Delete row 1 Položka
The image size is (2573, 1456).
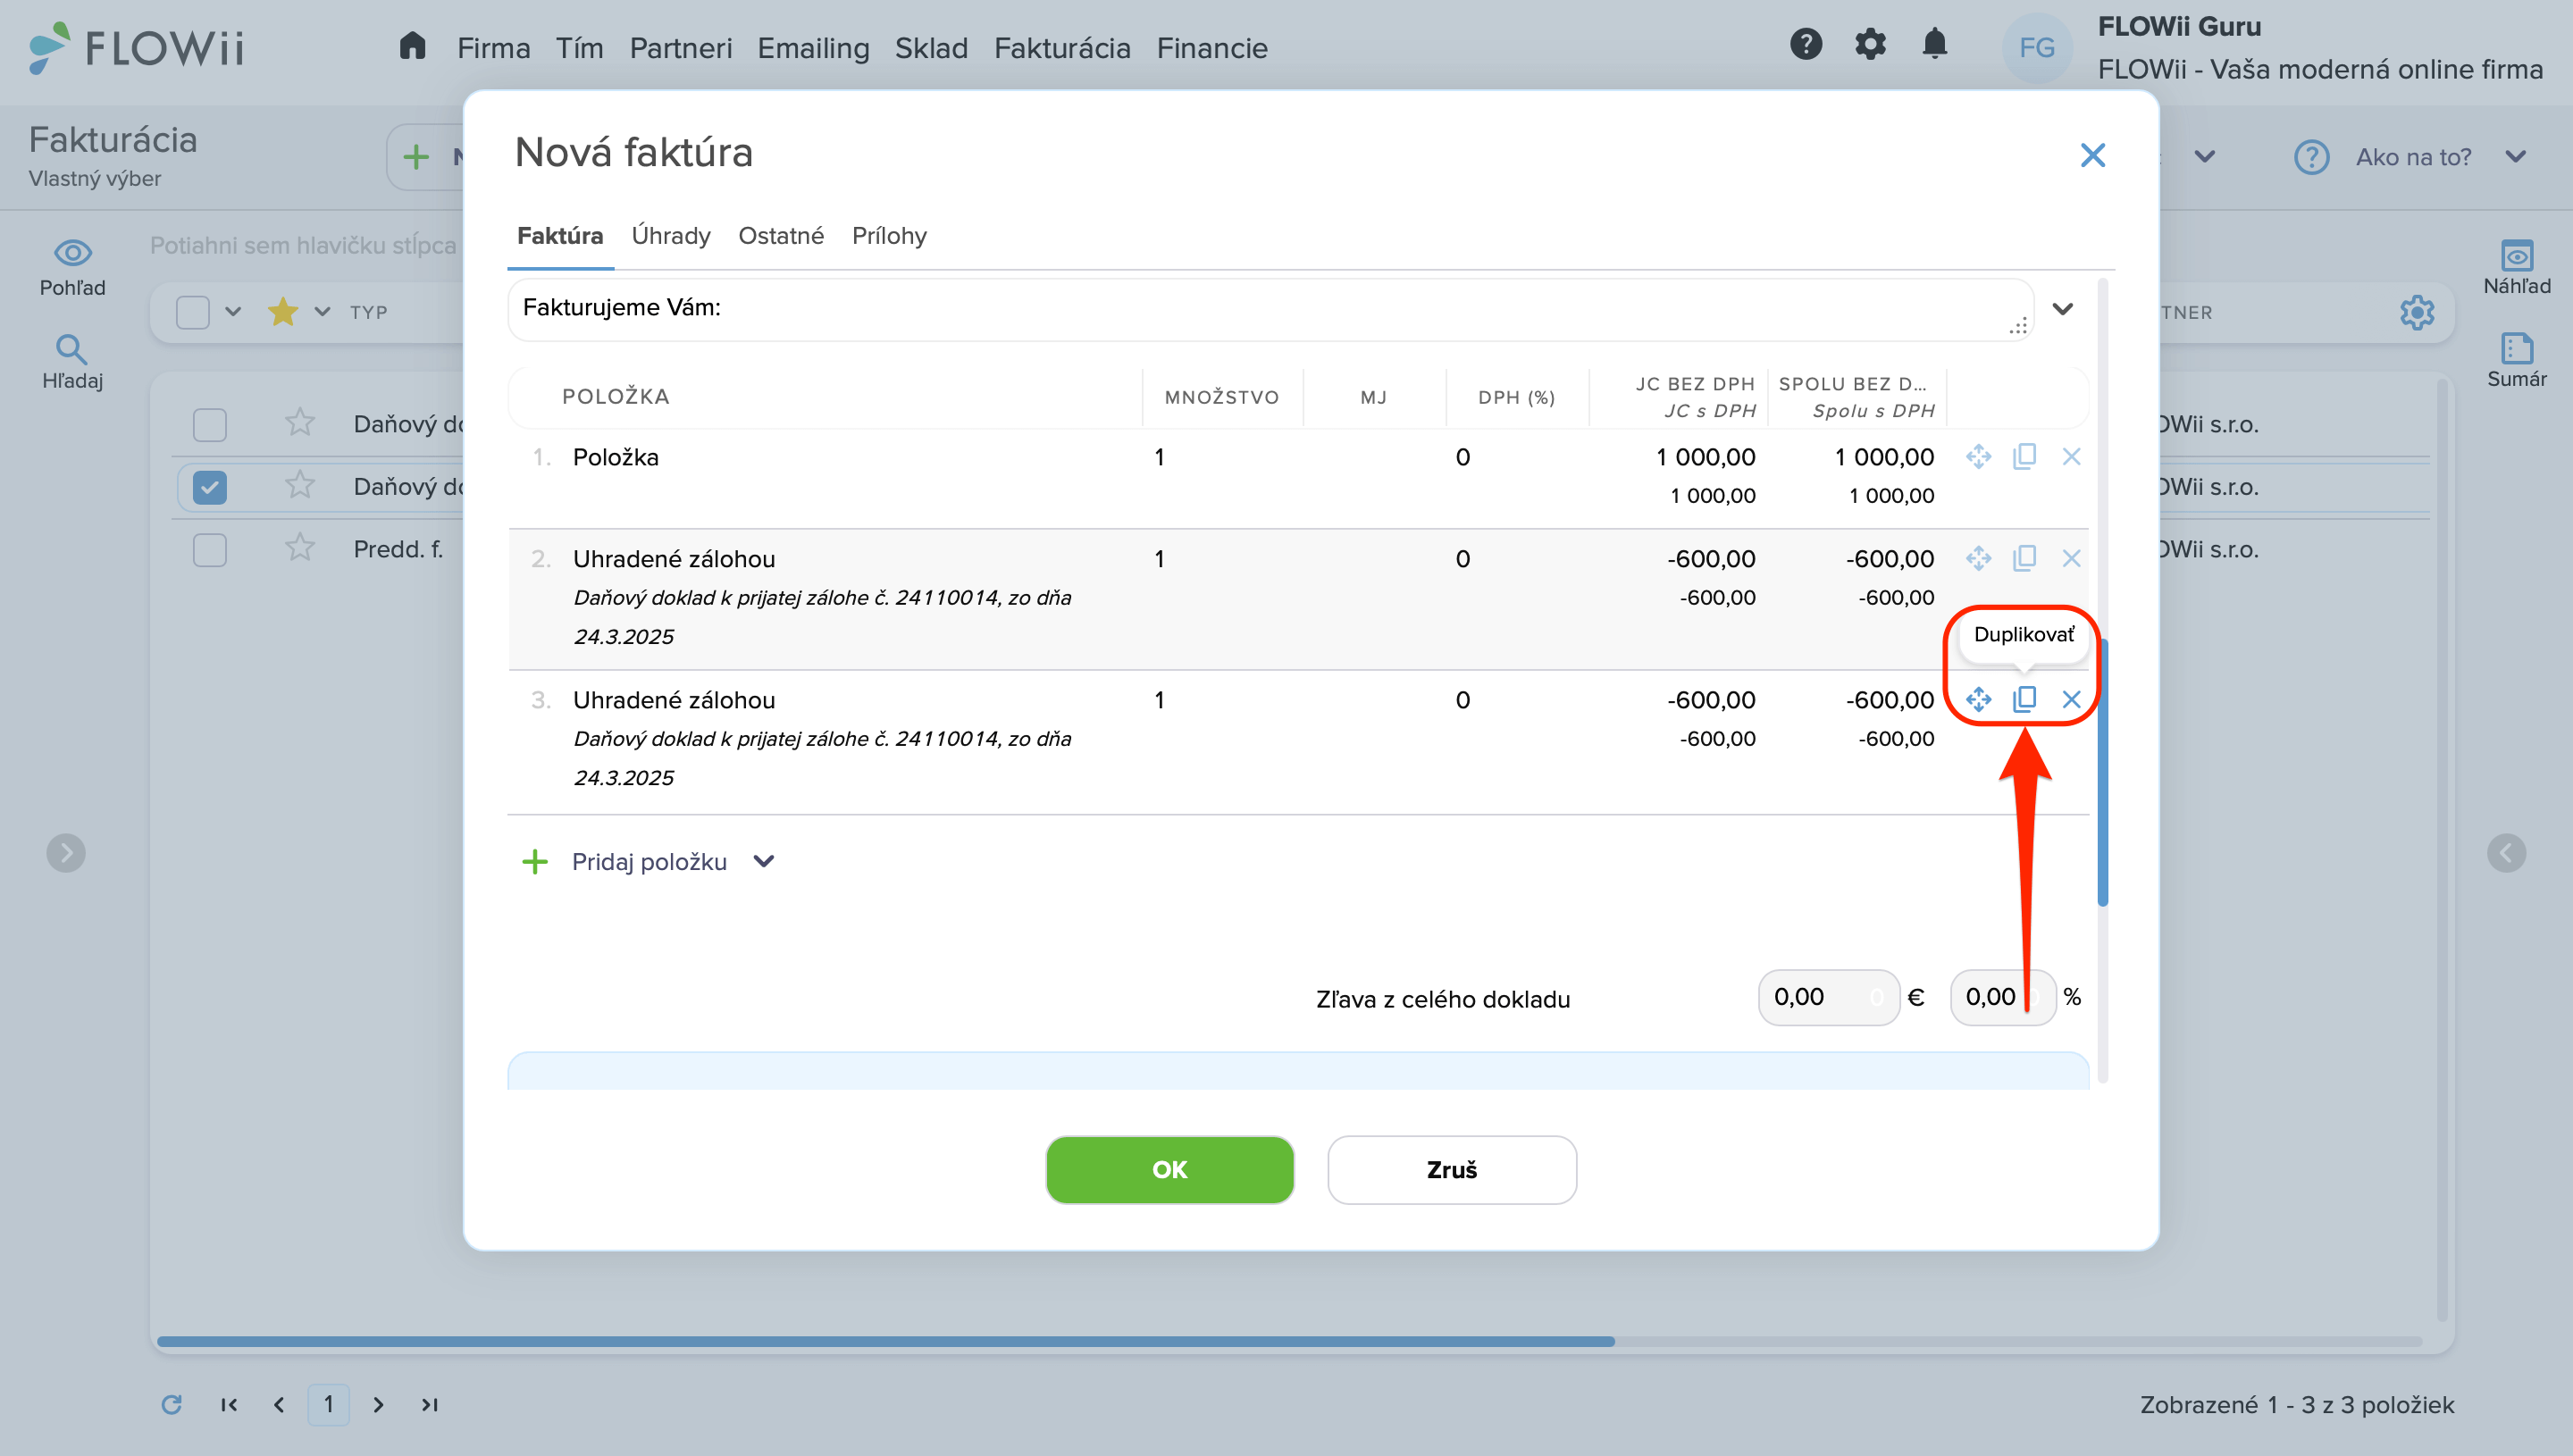(x=2071, y=457)
